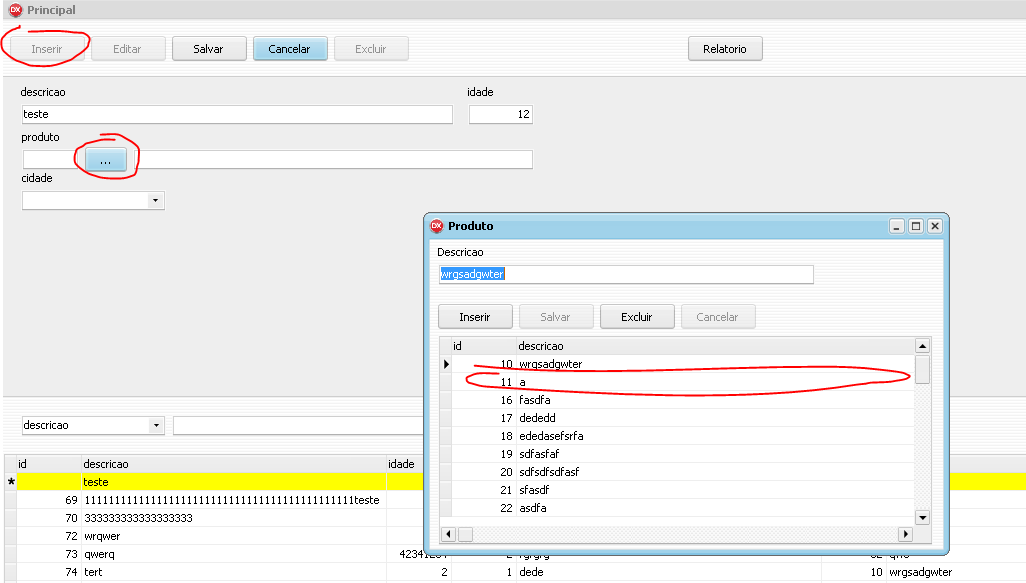Click the row selector arrow beside id 10
This screenshot has width=1026, height=583.
447,364
